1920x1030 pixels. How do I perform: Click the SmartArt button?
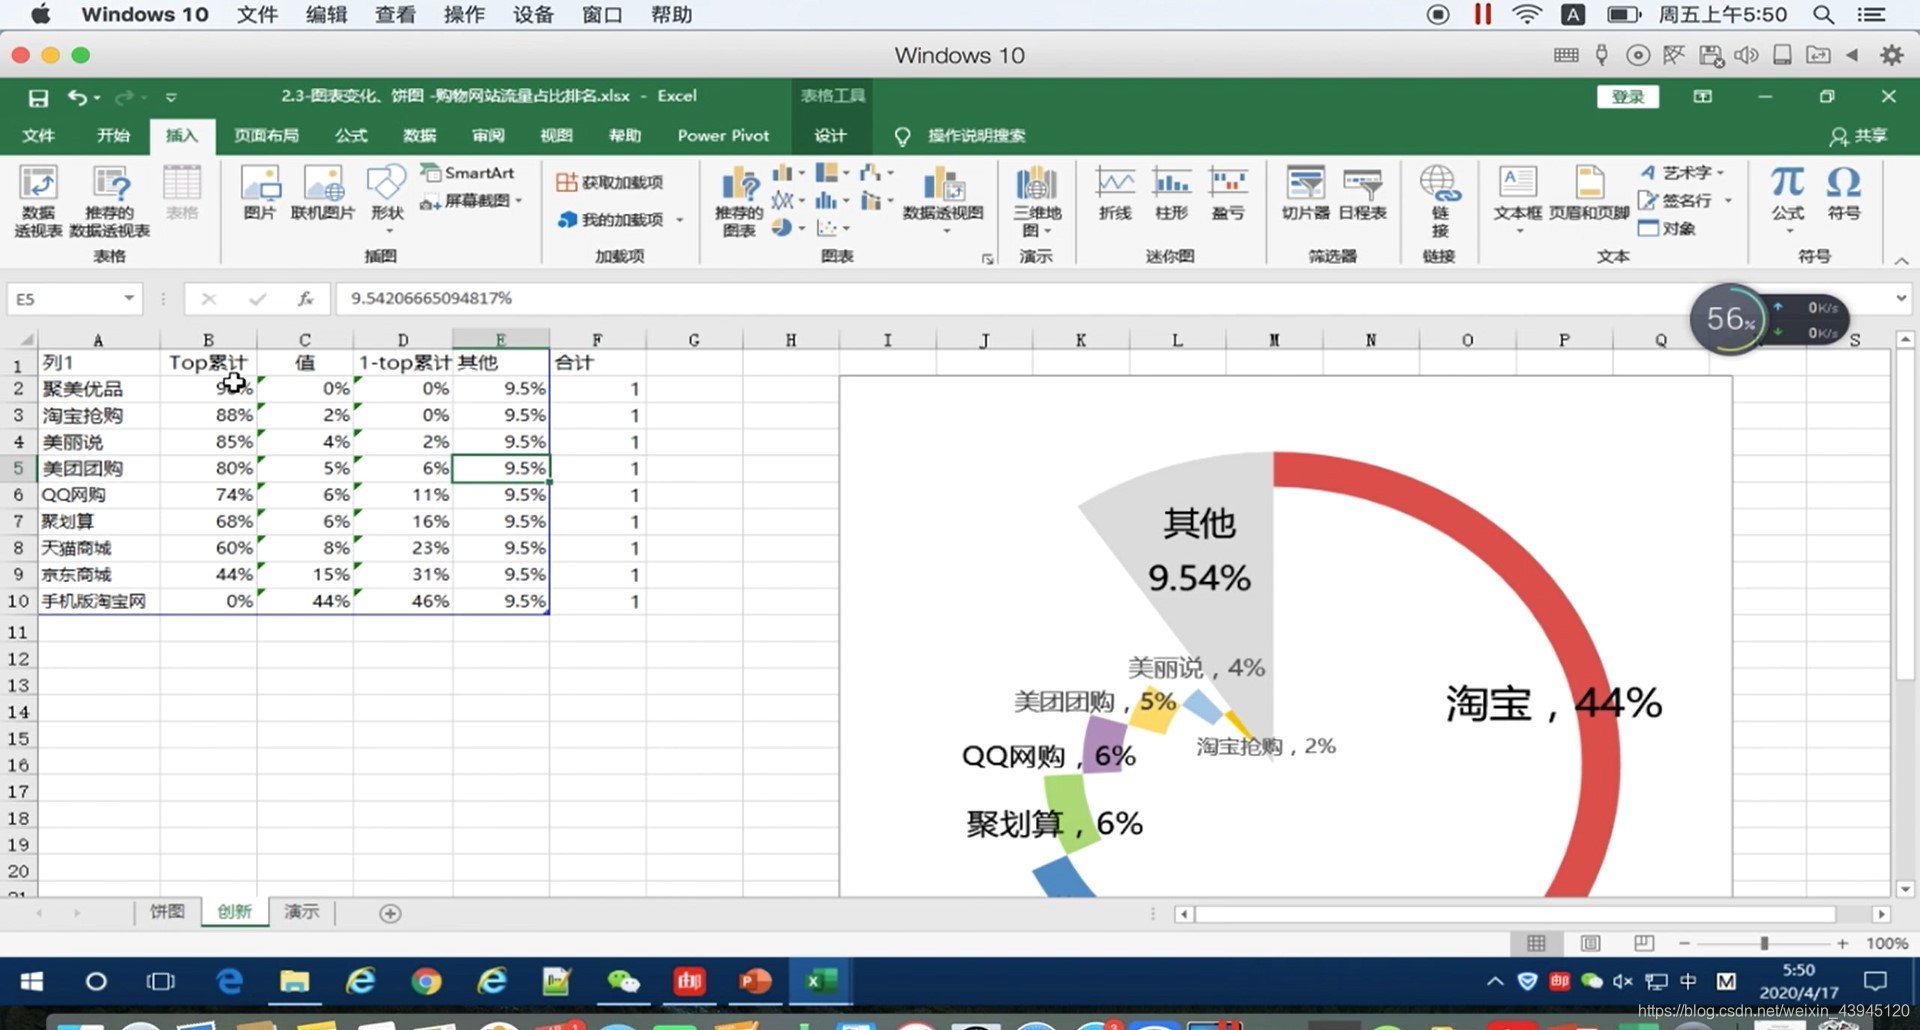467,173
